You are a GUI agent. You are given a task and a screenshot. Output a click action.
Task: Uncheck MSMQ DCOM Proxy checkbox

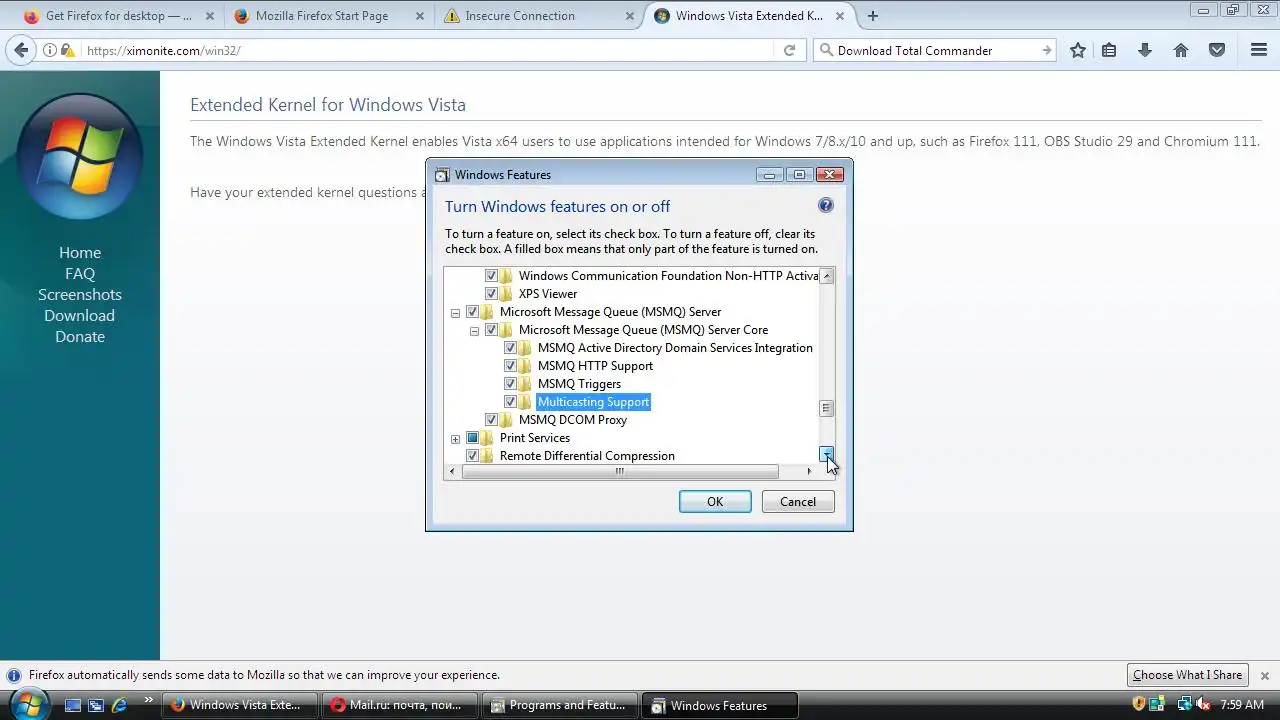pos(491,420)
